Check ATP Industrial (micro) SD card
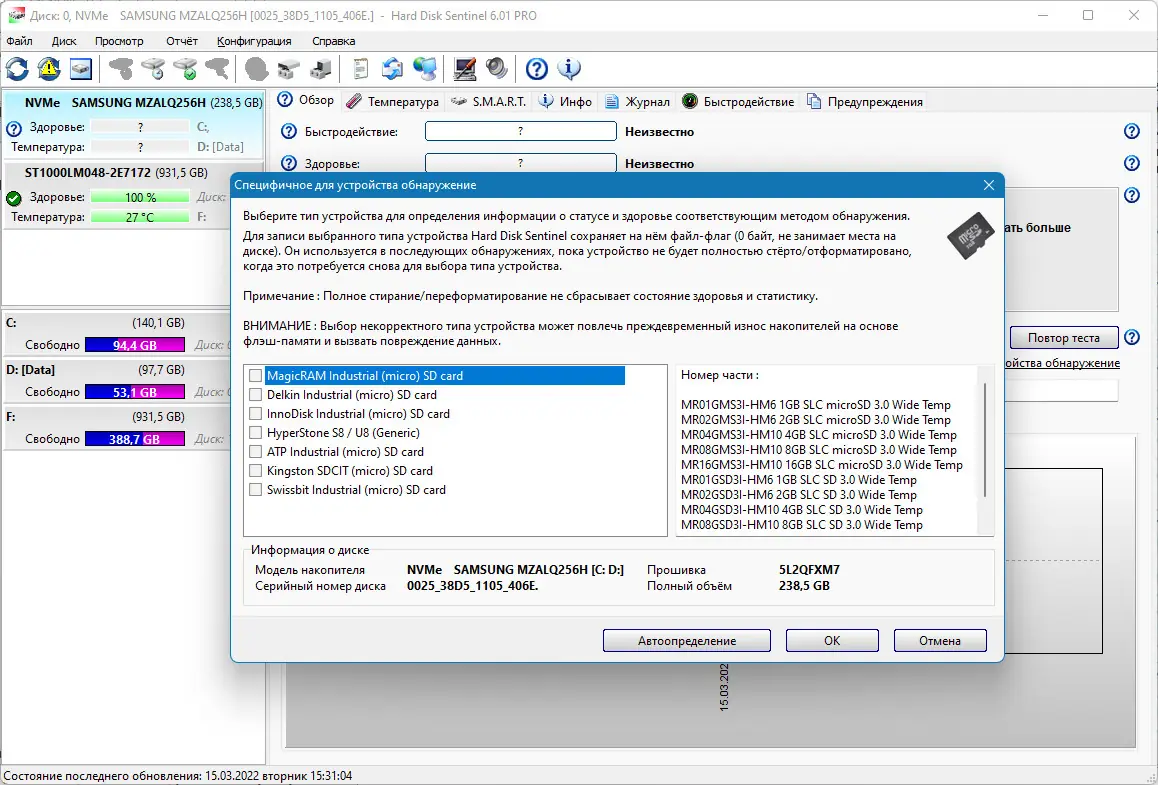The width and height of the screenshot is (1158, 785). 256,452
